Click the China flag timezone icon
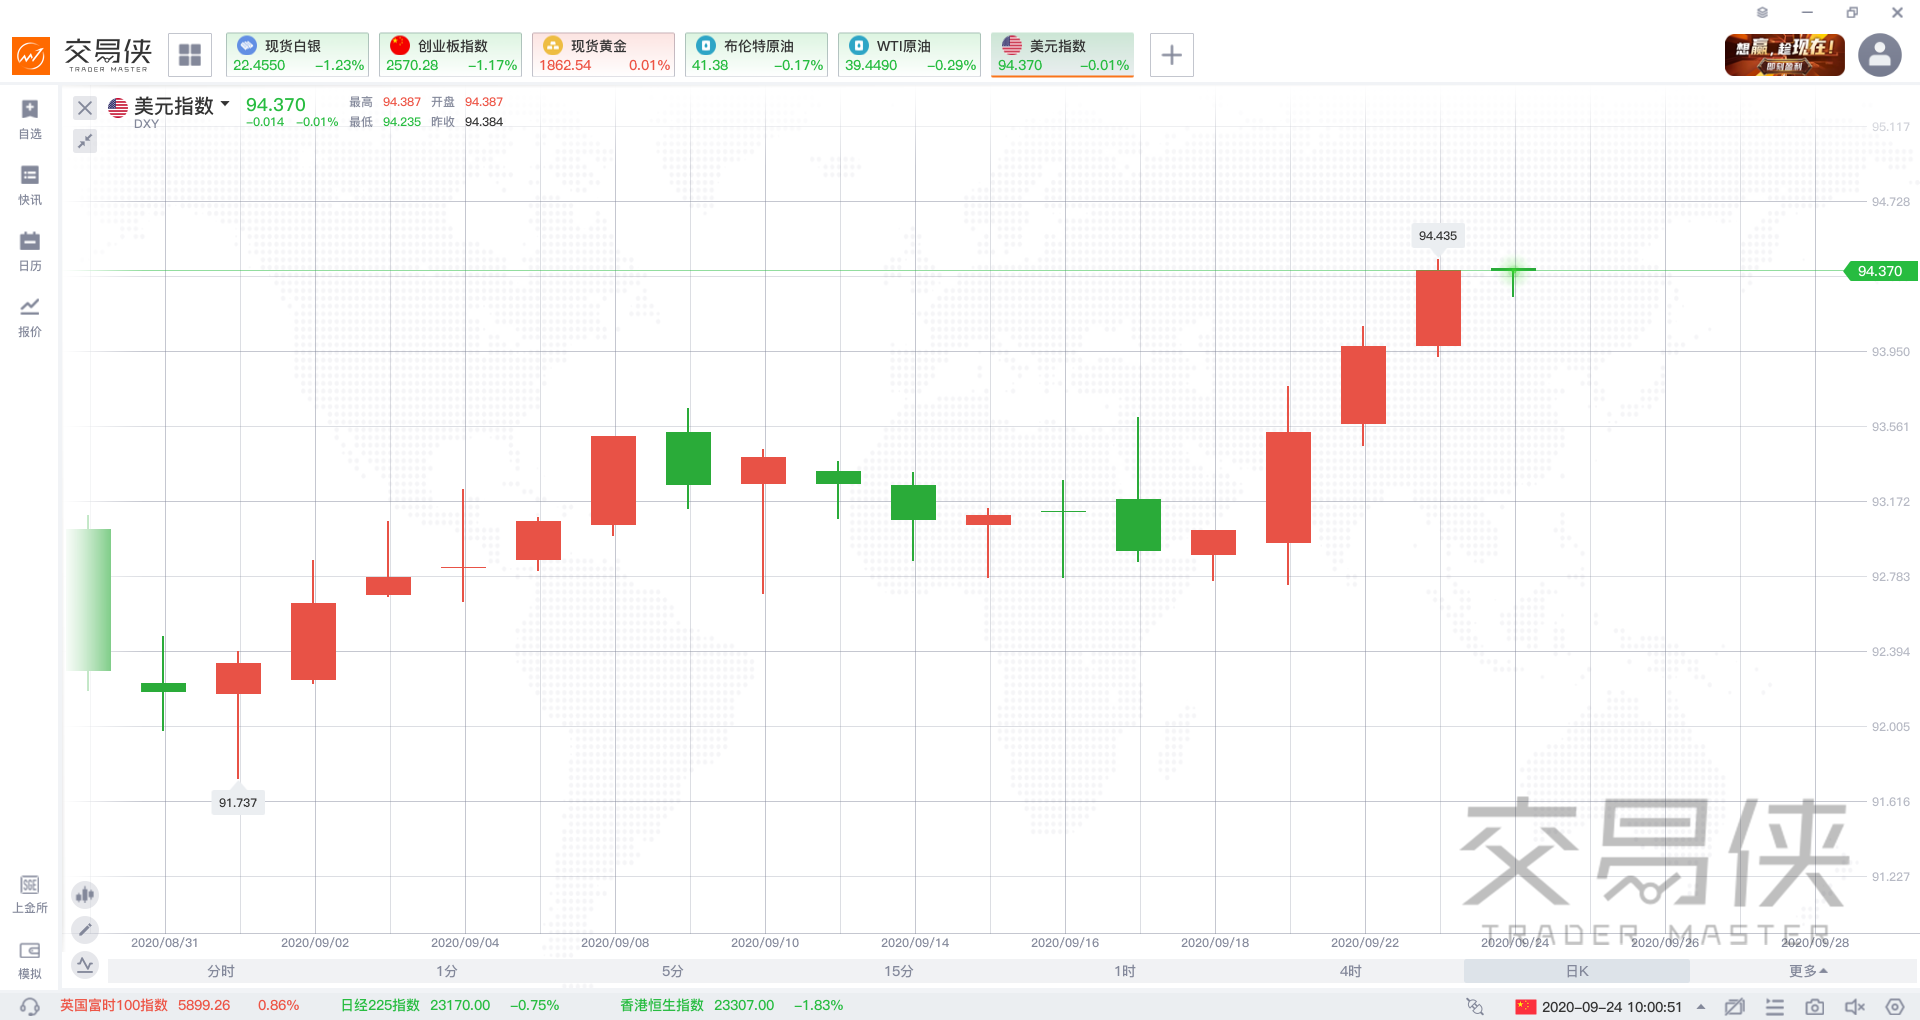The width and height of the screenshot is (1920, 1020). (x=1525, y=1006)
